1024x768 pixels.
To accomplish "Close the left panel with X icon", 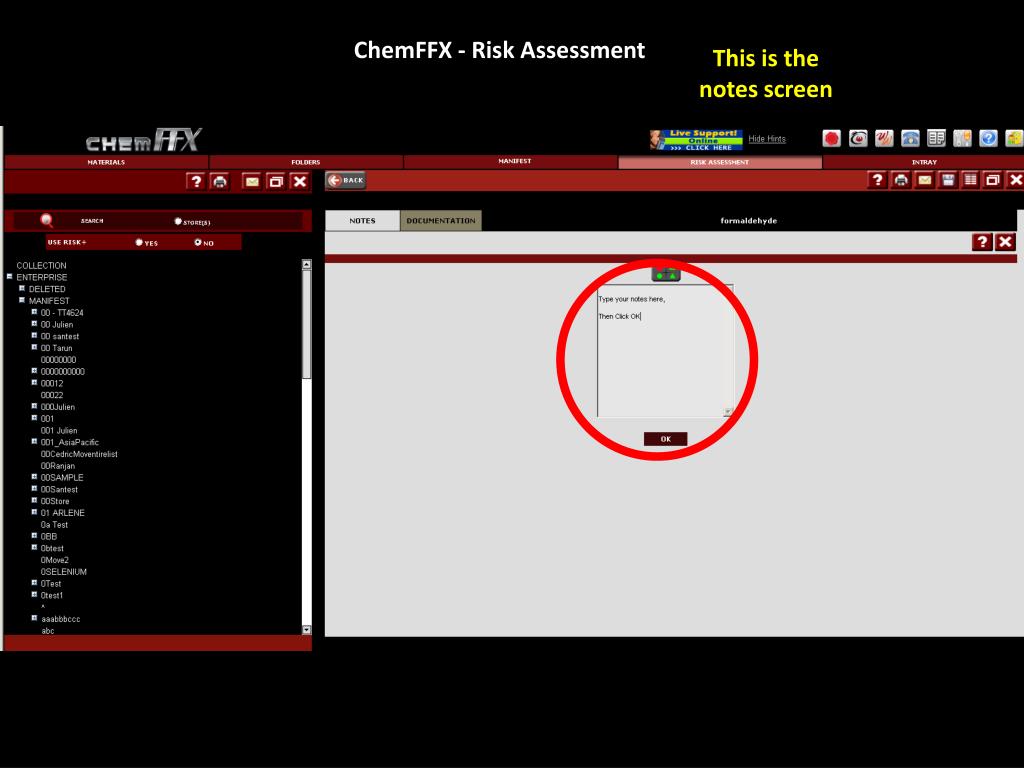I will point(300,182).
